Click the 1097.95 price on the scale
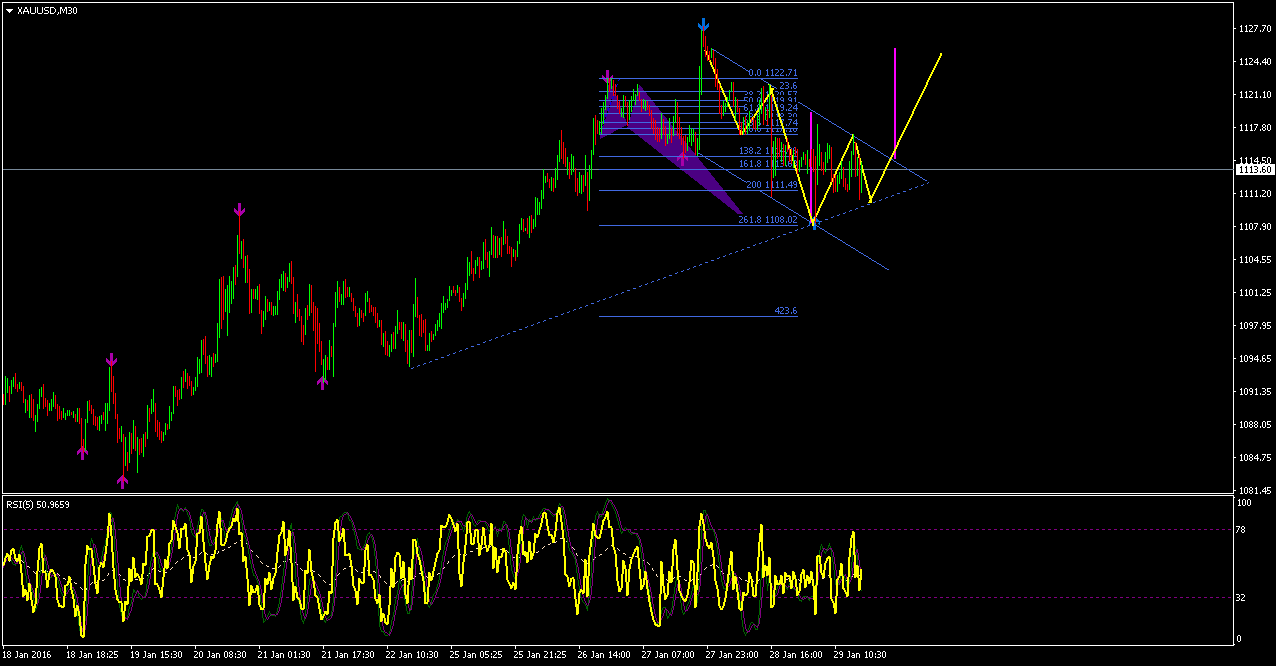 pyautogui.click(x=1254, y=326)
